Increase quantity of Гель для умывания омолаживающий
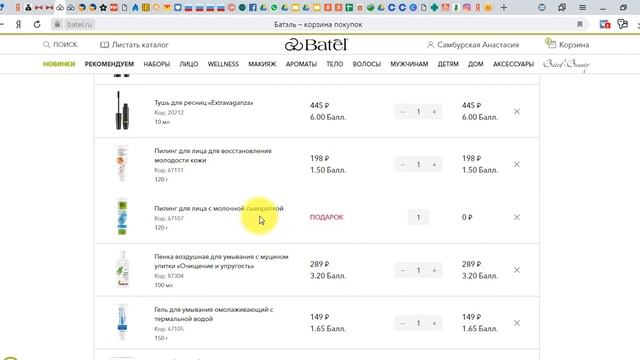Screen dimensions: 640x360 (x=434, y=323)
